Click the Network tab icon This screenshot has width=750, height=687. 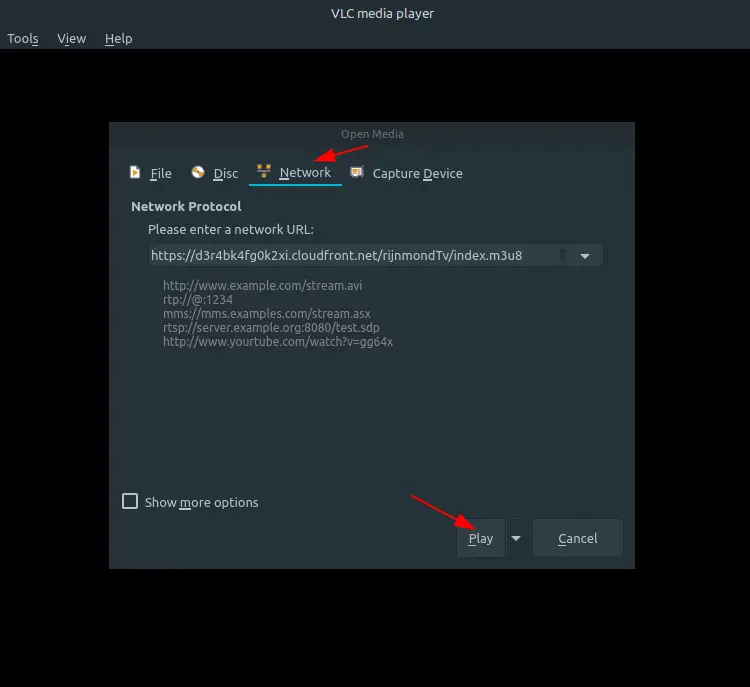tap(264, 171)
